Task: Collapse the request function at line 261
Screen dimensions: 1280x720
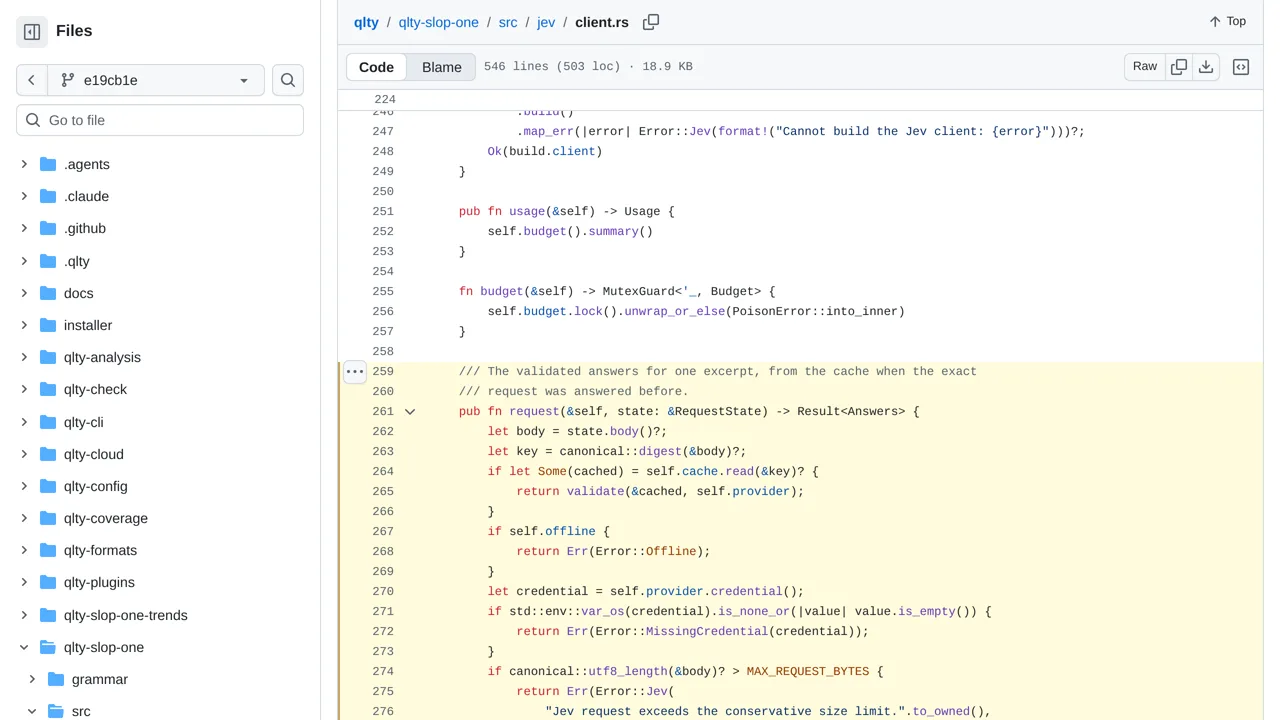Action: coord(410,411)
